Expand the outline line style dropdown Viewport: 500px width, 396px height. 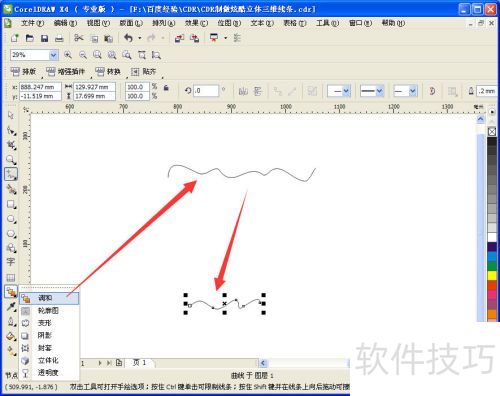pyautogui.click(x=372, y=91)
